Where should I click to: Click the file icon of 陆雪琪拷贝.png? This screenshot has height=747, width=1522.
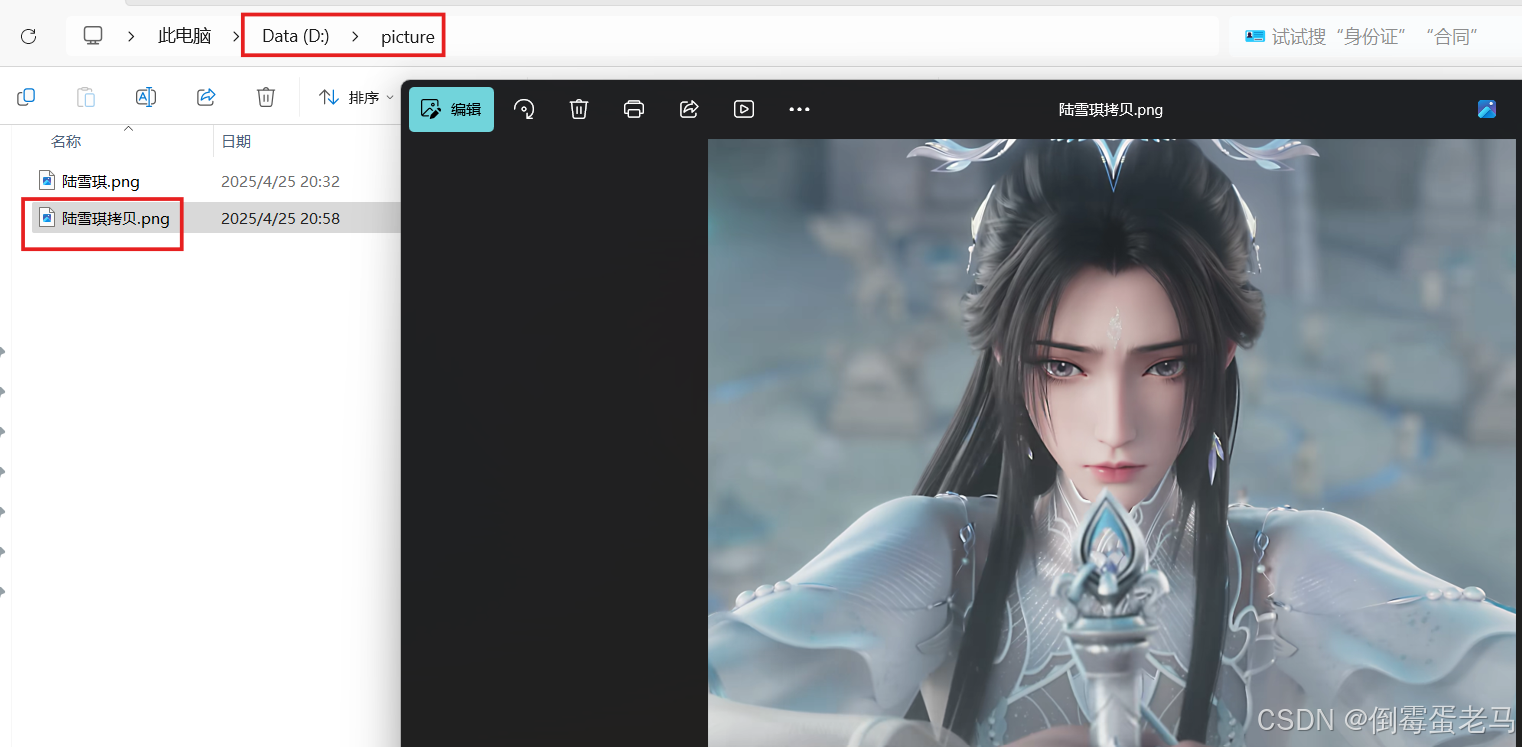(46, 217)
